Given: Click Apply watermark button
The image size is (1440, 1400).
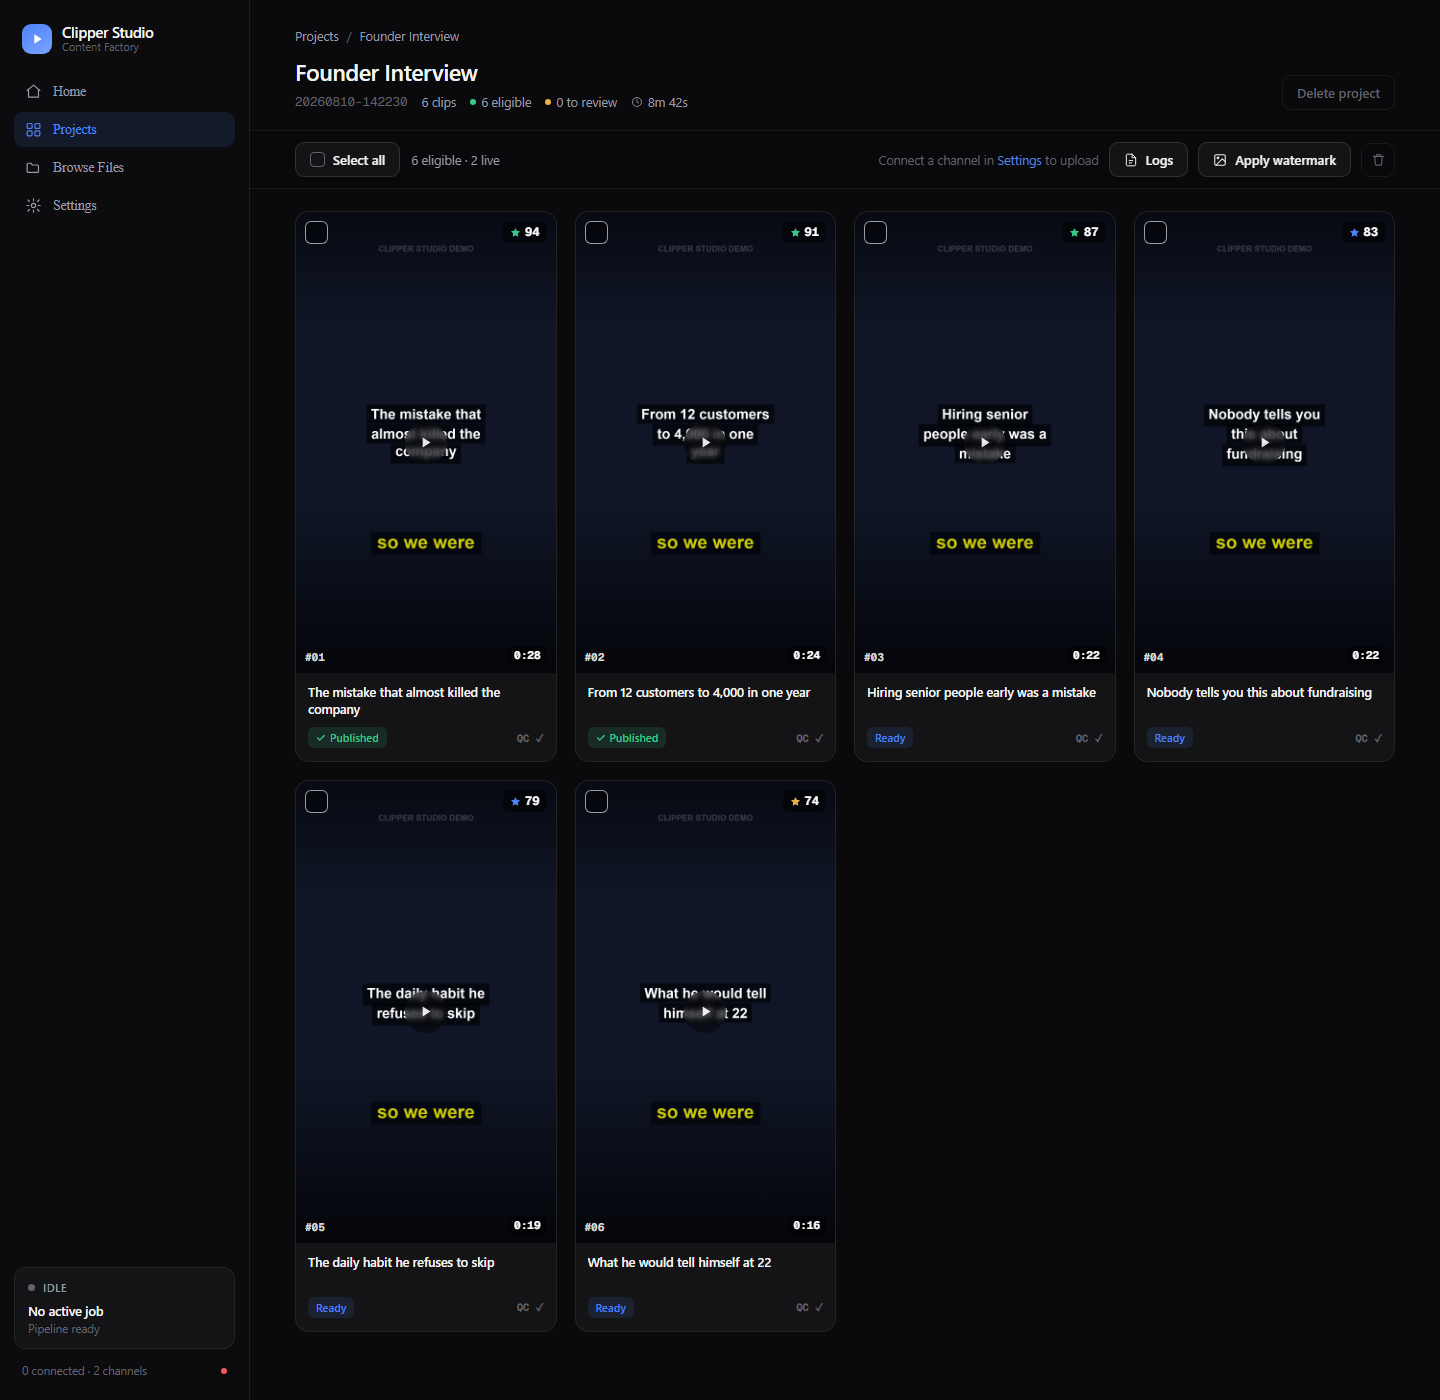Looking at the screenshot, I should tap(1274, 160).
